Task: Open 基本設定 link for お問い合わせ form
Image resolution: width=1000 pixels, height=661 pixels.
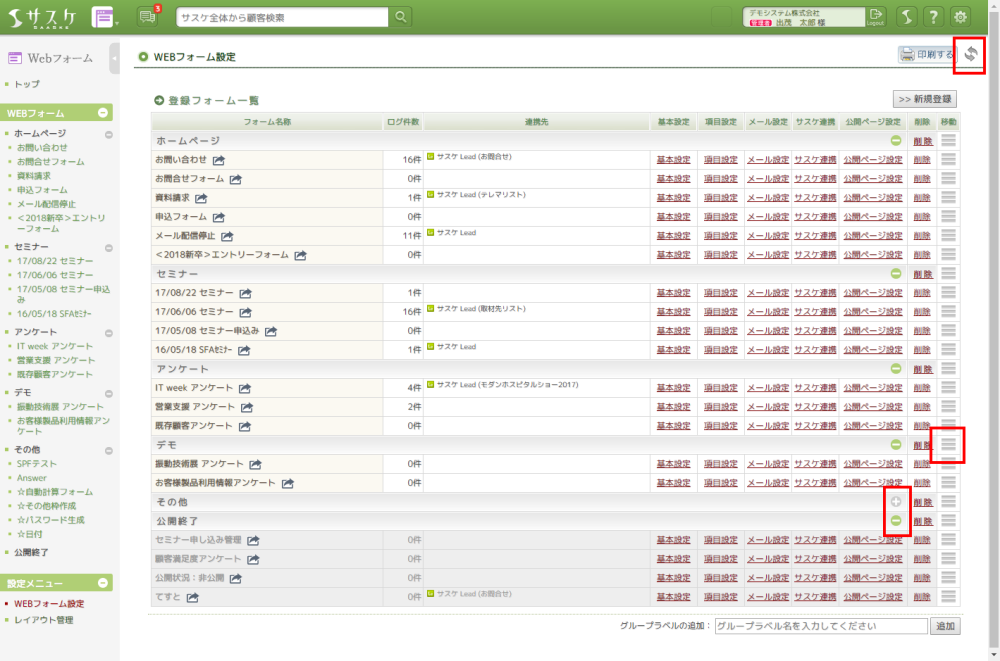Action: pyautogui.click(x=673, y=160)
